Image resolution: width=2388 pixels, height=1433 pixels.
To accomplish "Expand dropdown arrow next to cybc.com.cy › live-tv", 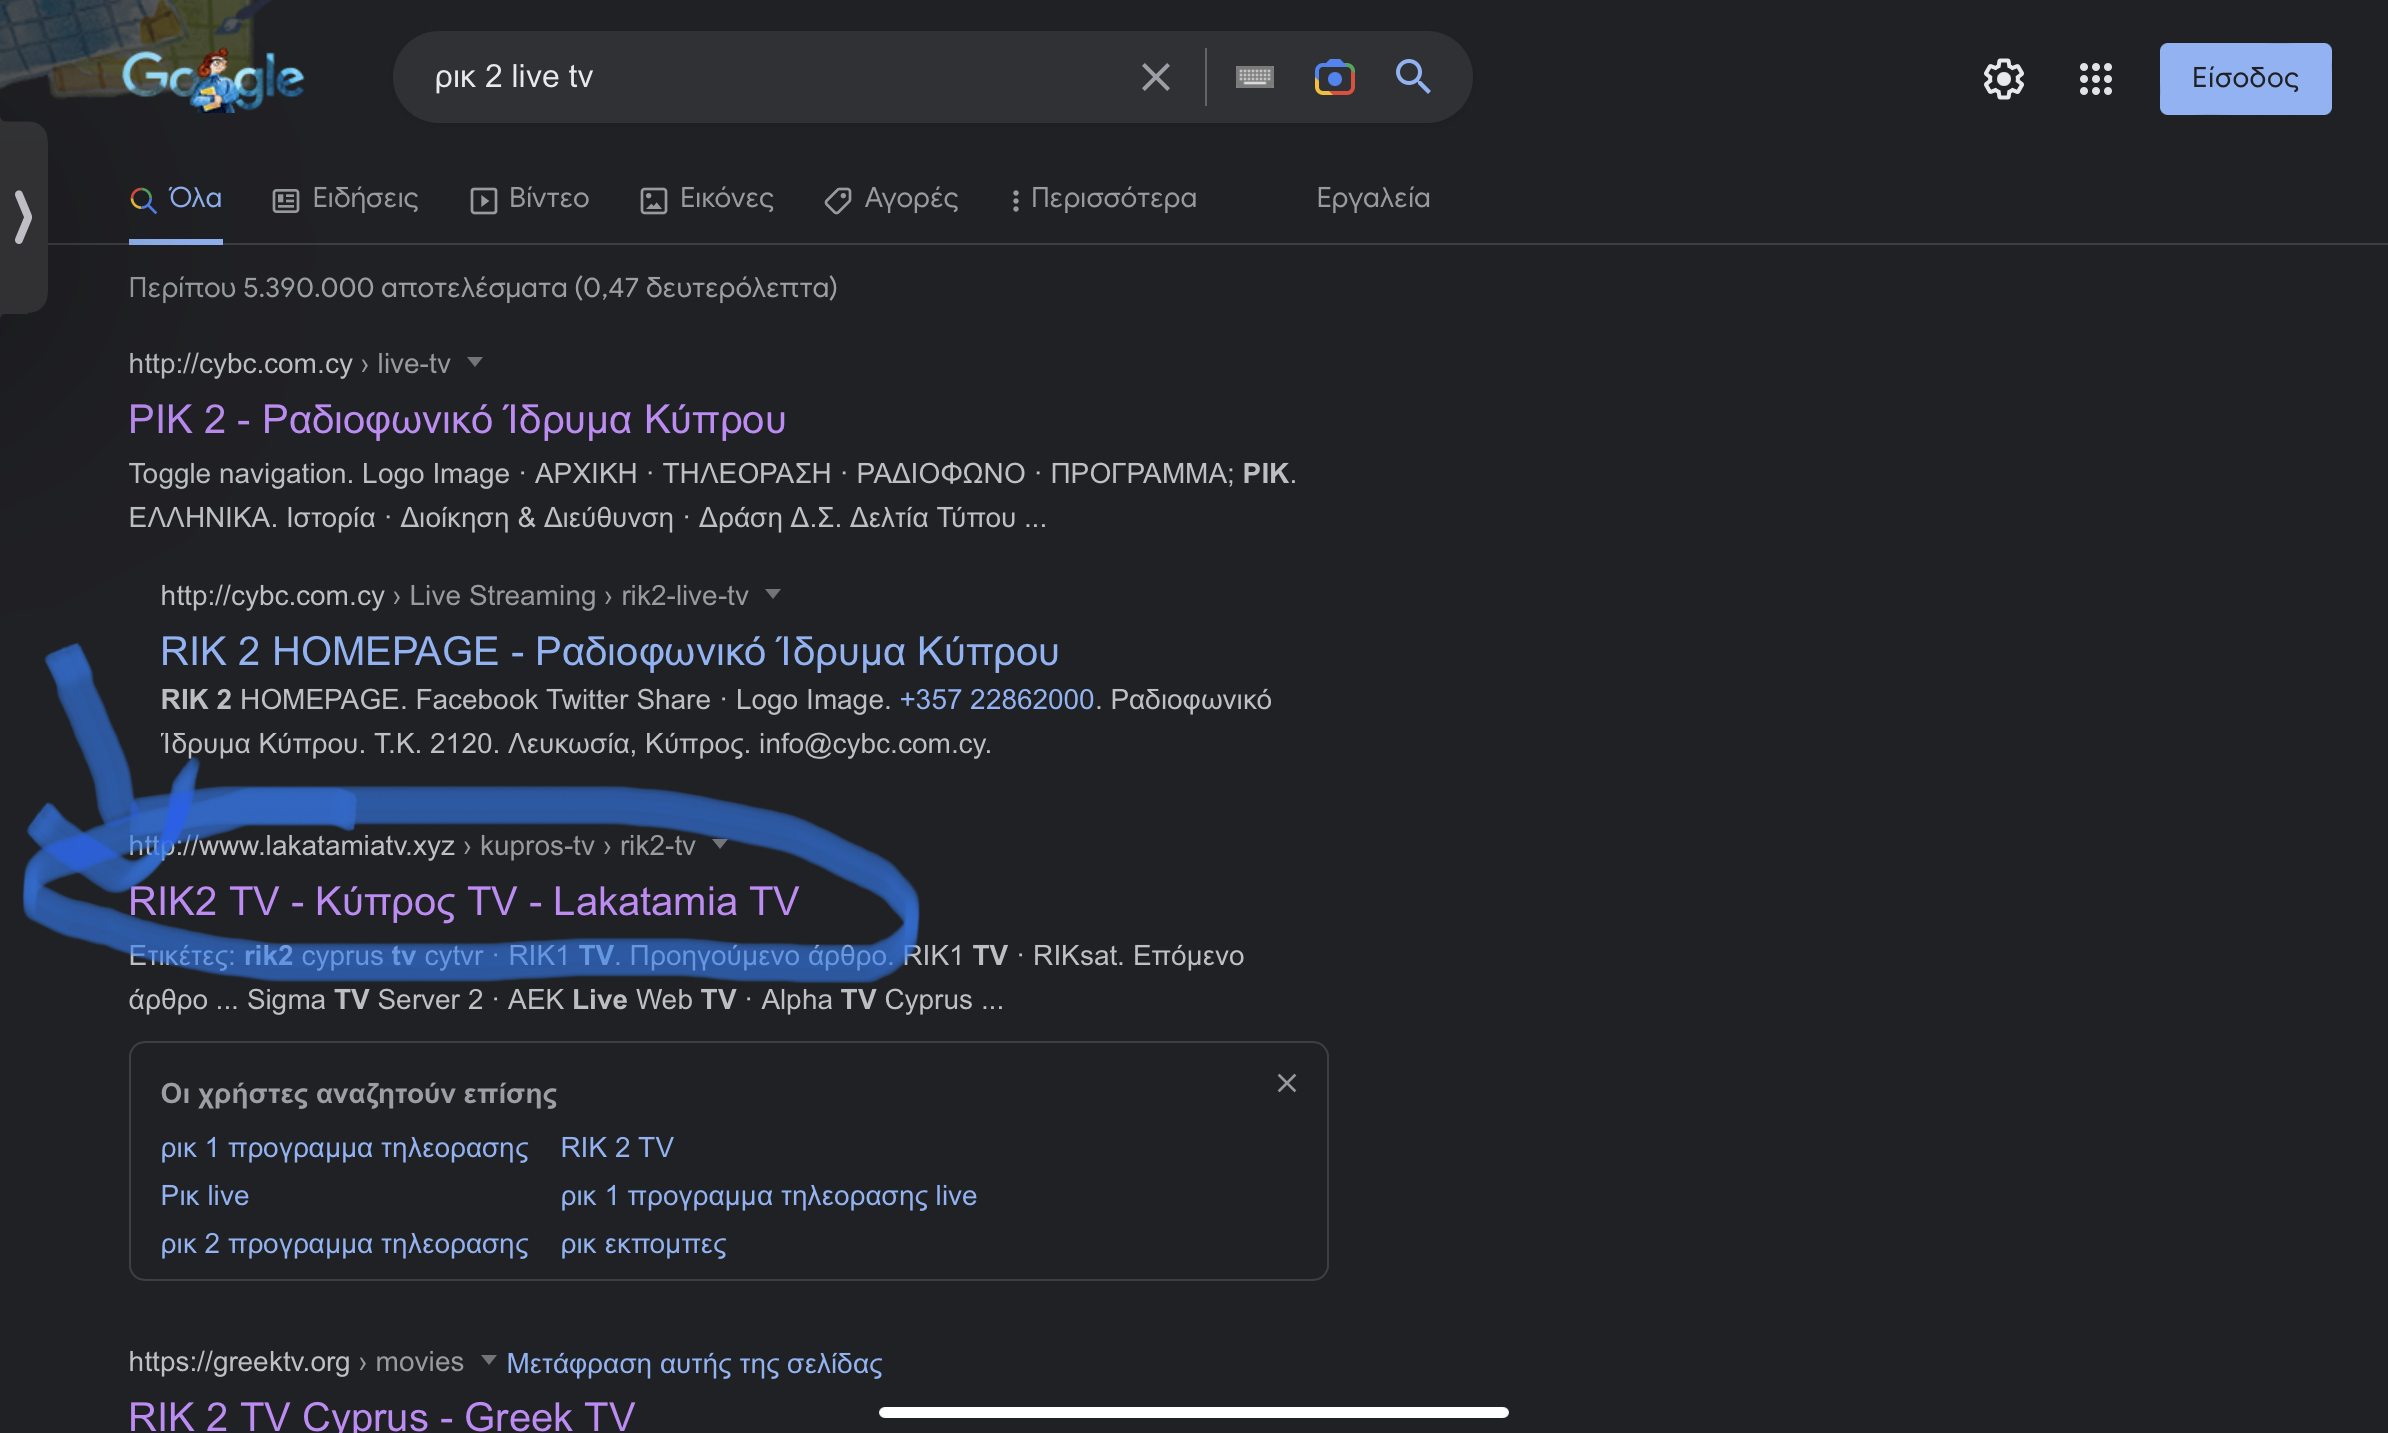I will click(475, 362).
